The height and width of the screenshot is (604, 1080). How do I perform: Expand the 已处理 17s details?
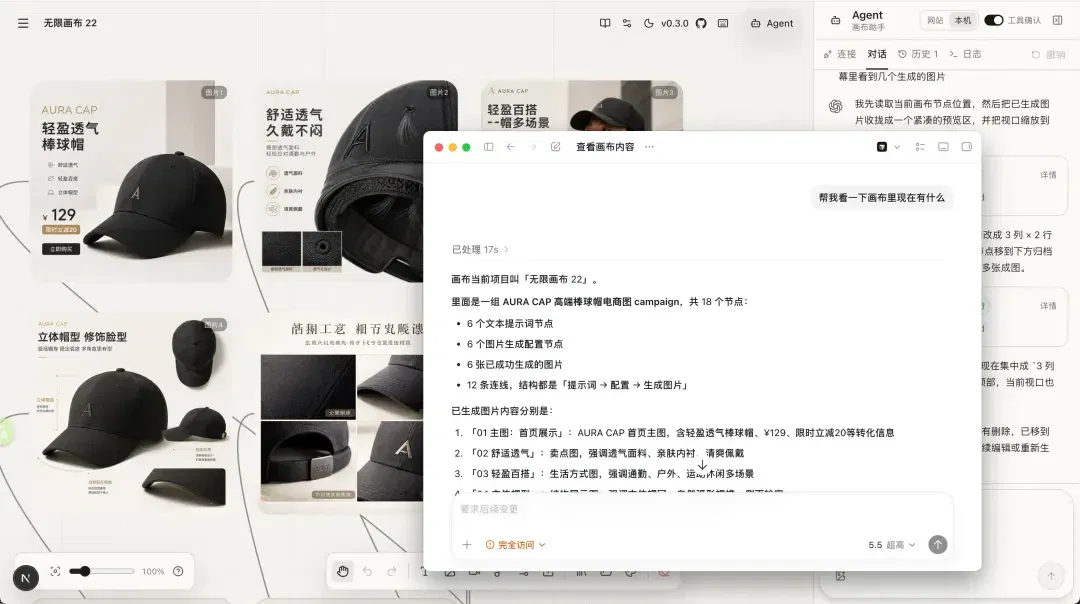(480, 249)
